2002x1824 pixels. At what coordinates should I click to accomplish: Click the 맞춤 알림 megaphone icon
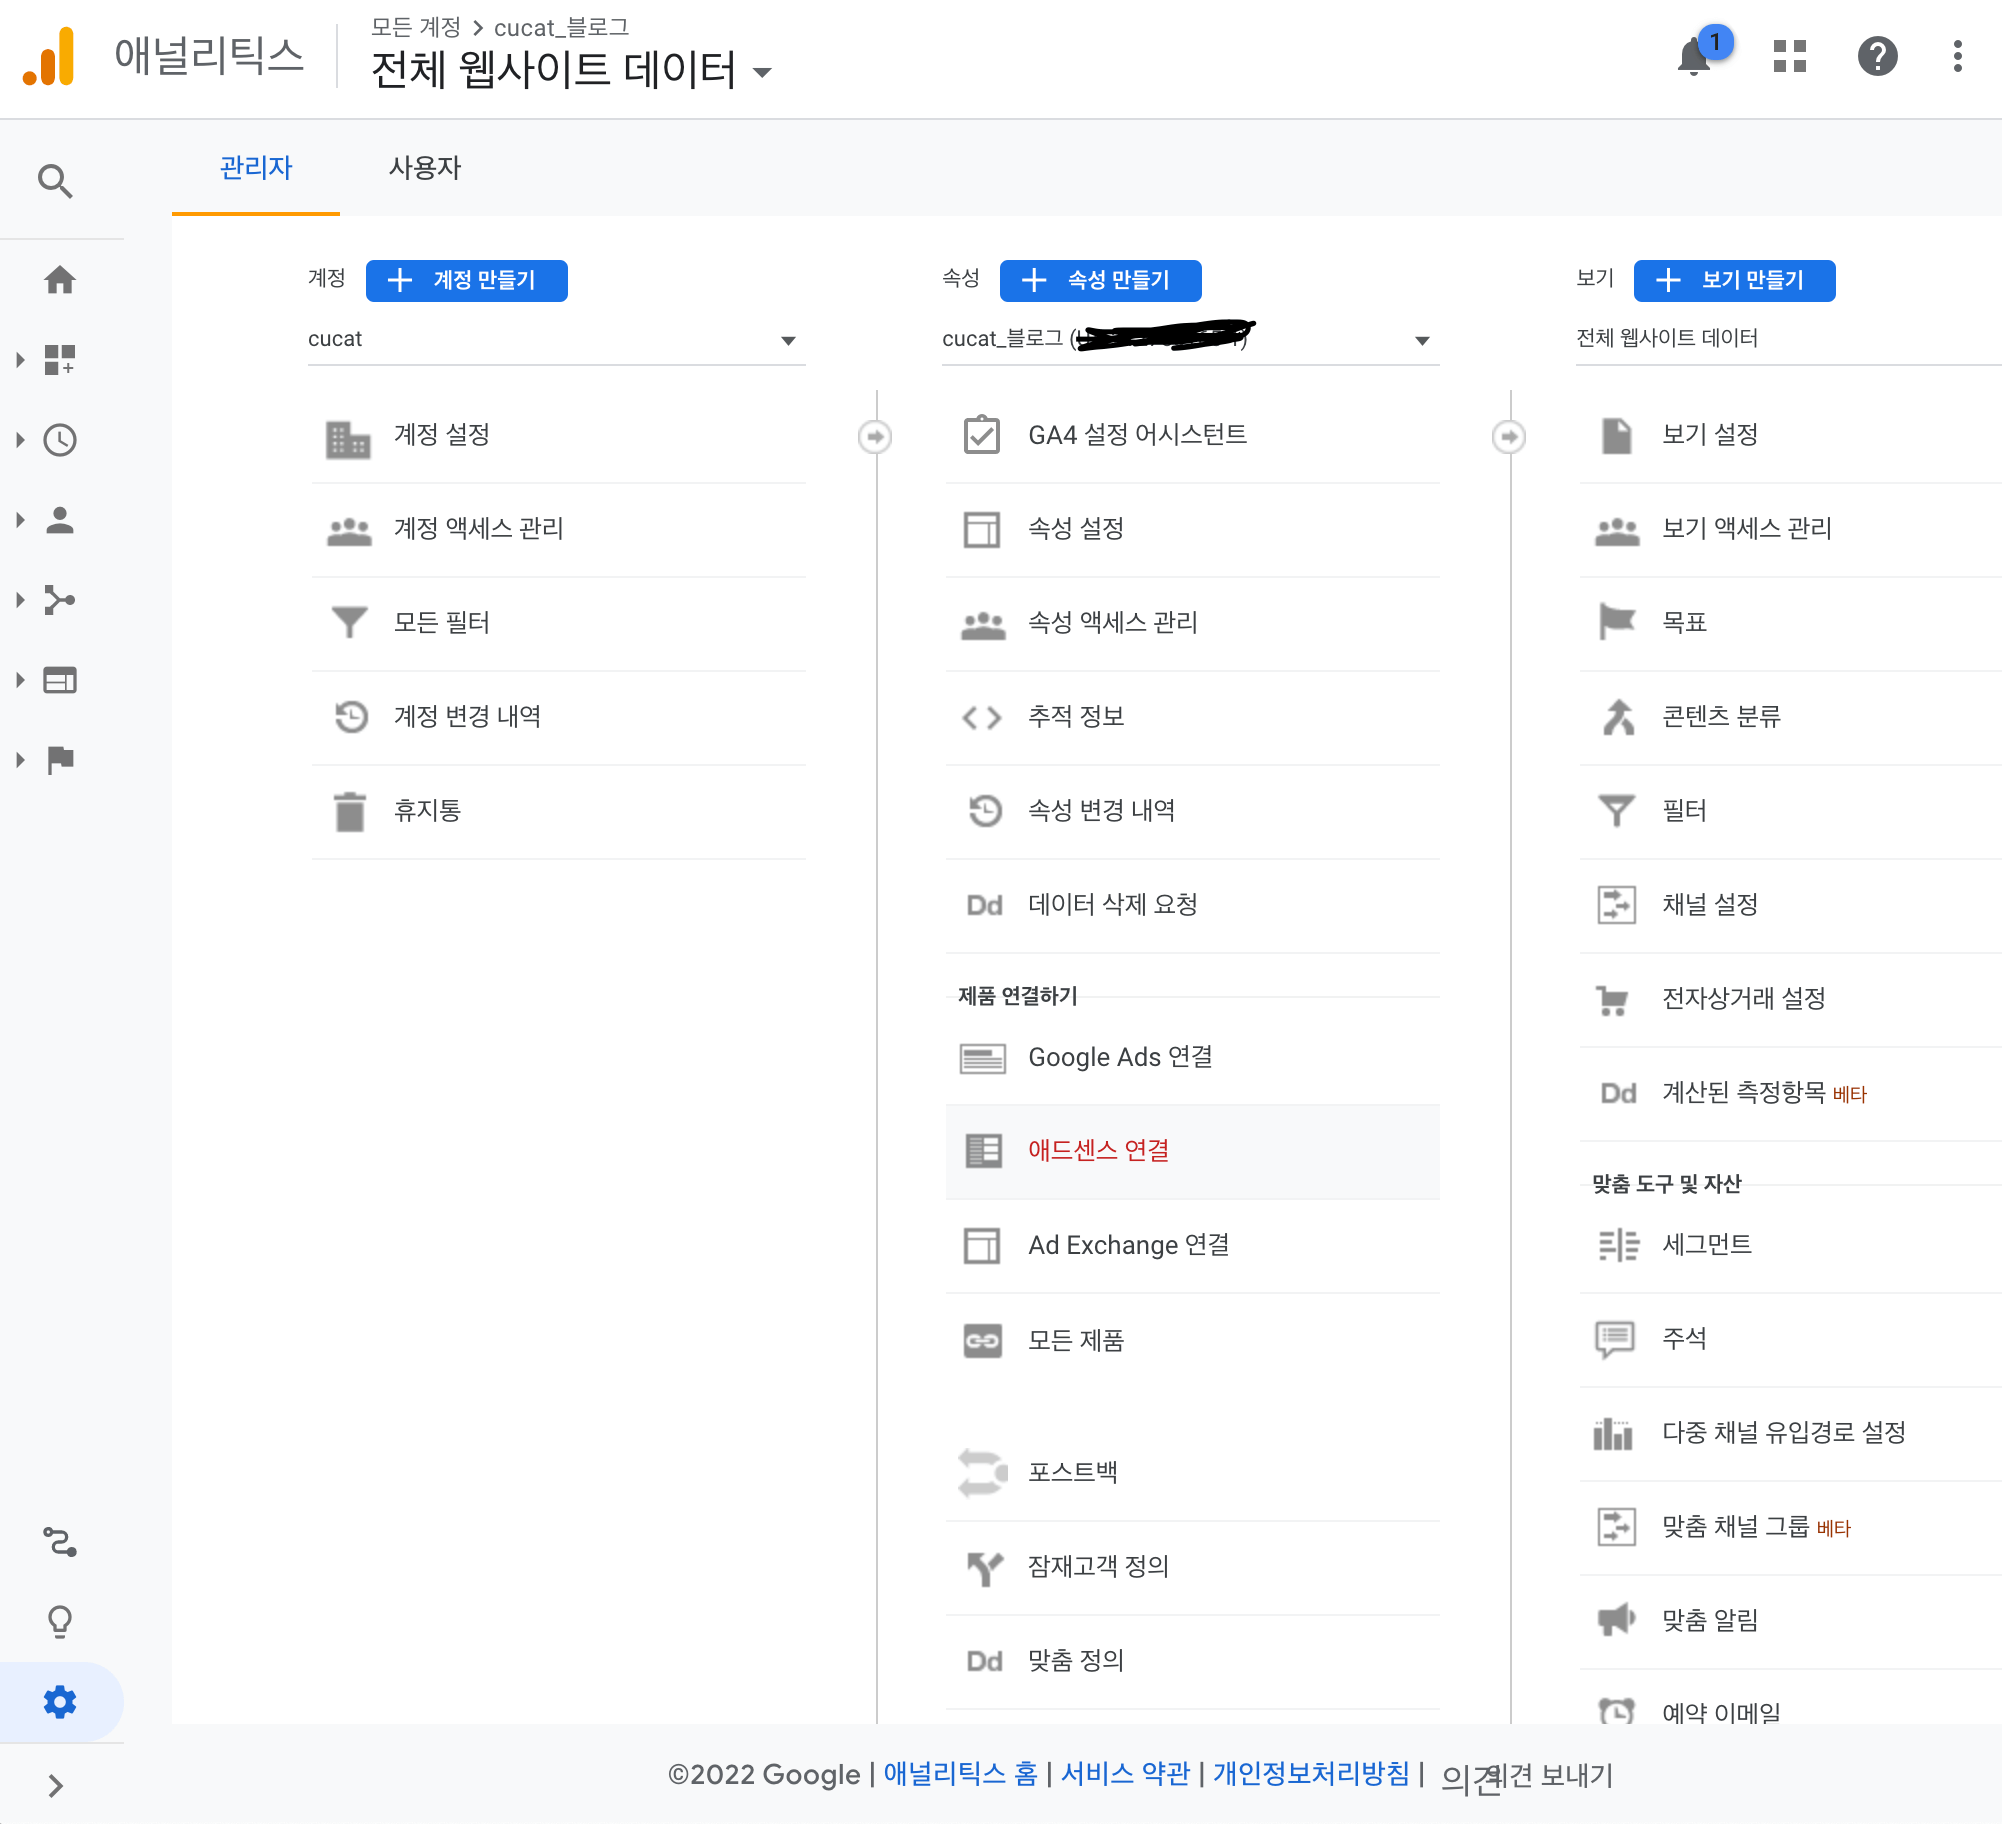(1616, 1620)
